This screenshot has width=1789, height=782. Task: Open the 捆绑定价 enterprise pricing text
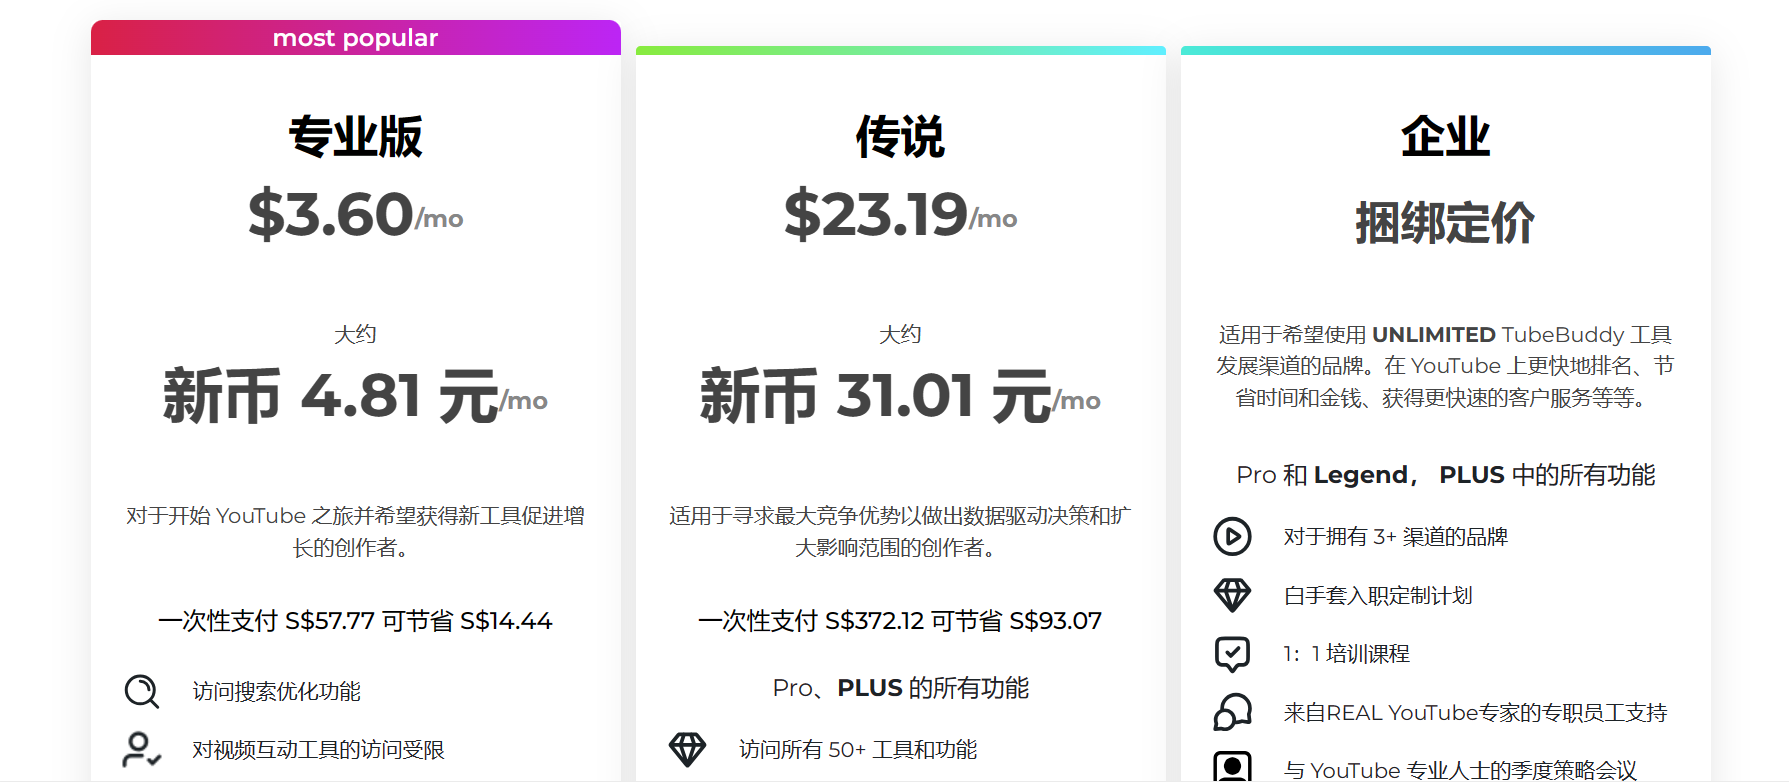pyautogui.click(x=1445, y=223)
